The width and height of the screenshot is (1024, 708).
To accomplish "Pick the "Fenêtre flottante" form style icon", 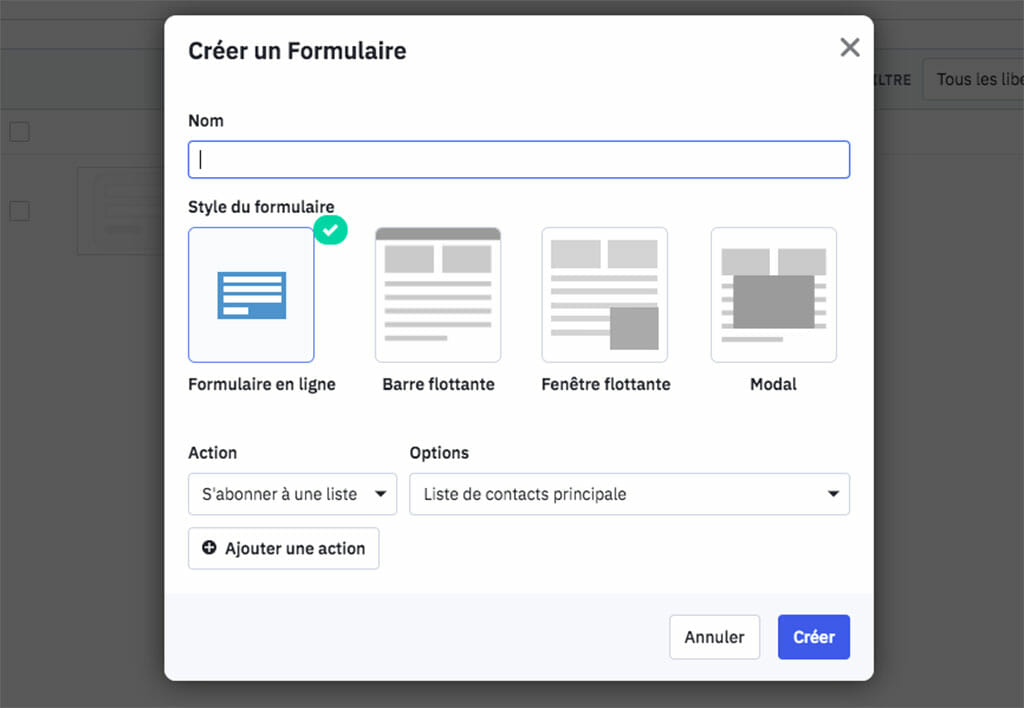I will pos(605,294).
